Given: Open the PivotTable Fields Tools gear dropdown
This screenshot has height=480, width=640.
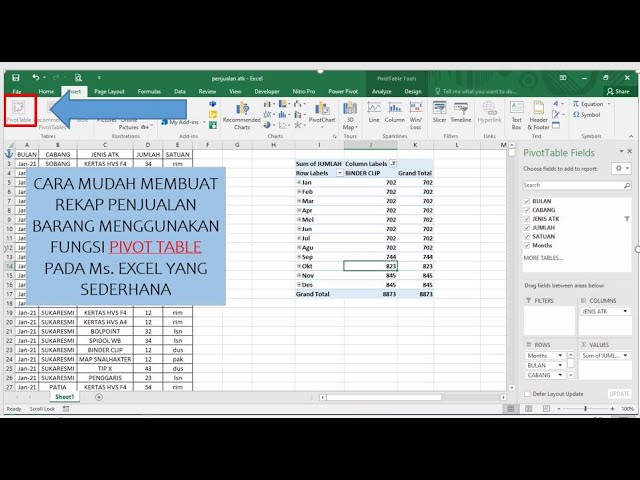Looking at the screenshot, I should click(621, 169).
